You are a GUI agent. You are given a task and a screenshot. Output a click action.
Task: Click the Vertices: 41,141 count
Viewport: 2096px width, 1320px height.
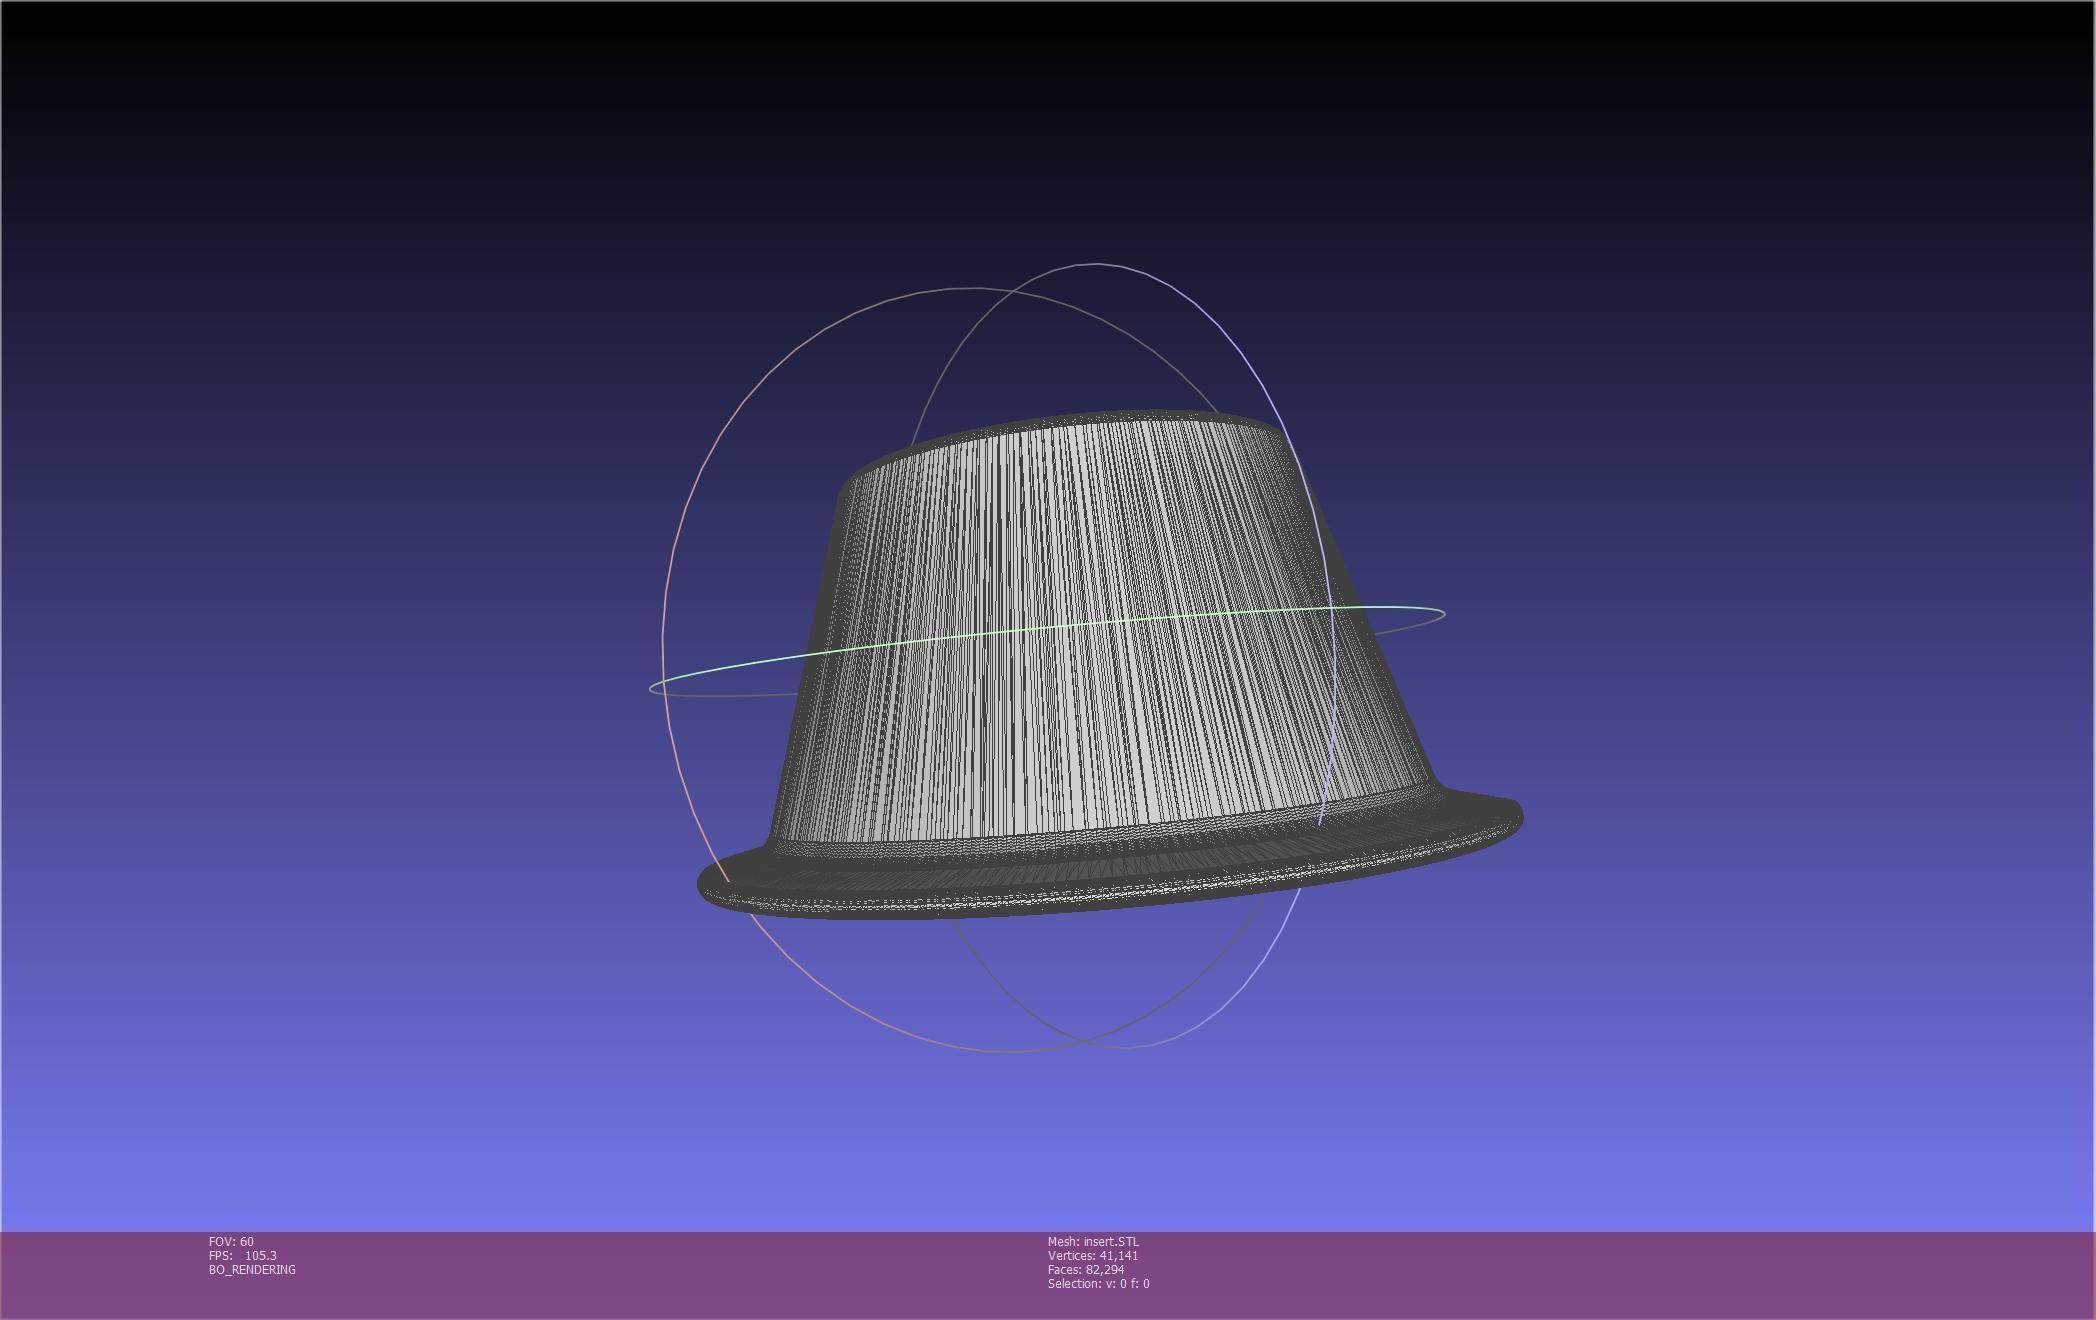[1093, 1255]
